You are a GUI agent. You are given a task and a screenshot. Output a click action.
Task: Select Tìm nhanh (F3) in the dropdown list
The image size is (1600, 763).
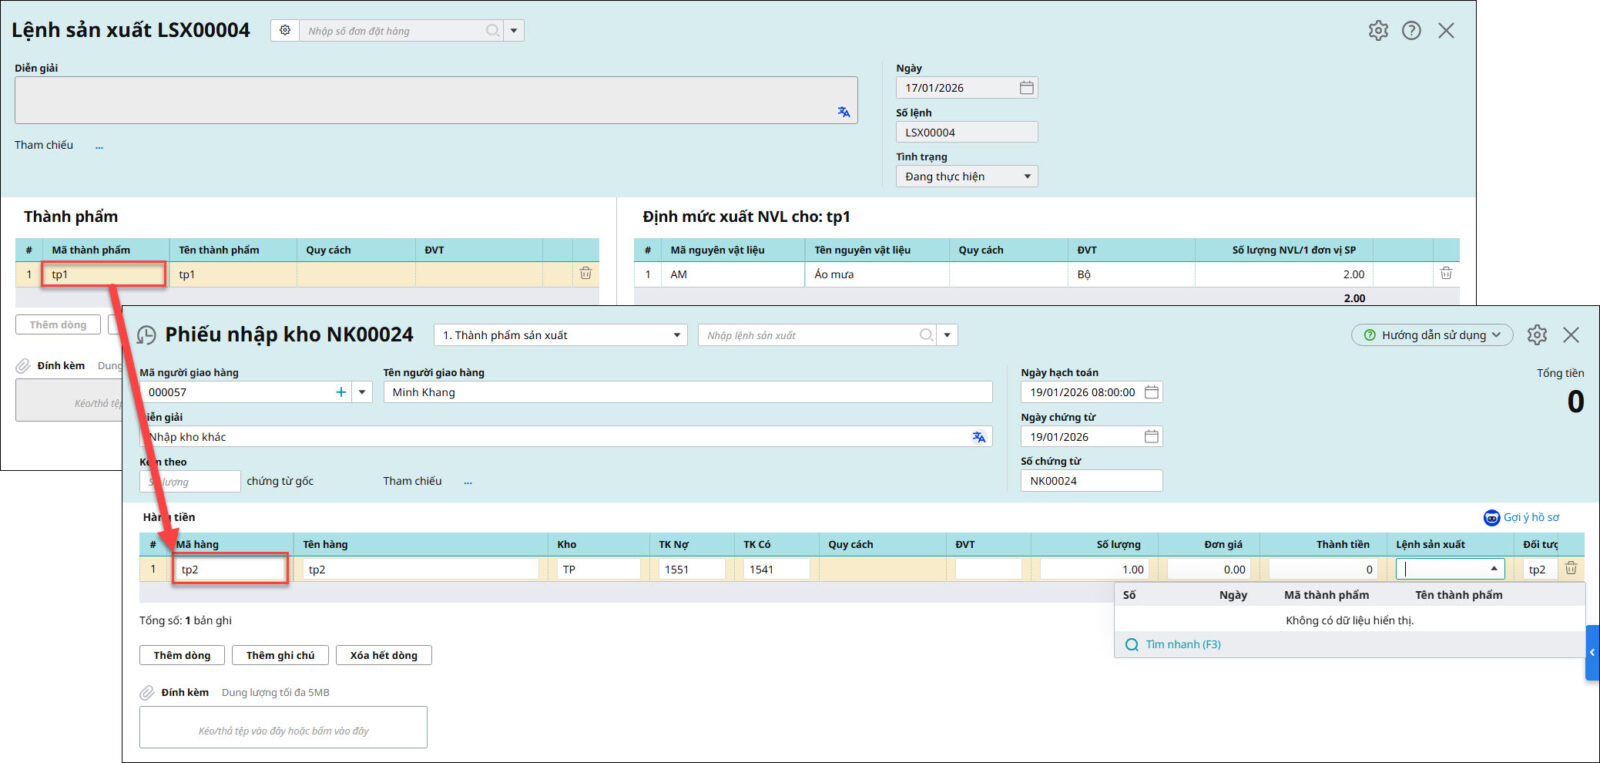1182,645
